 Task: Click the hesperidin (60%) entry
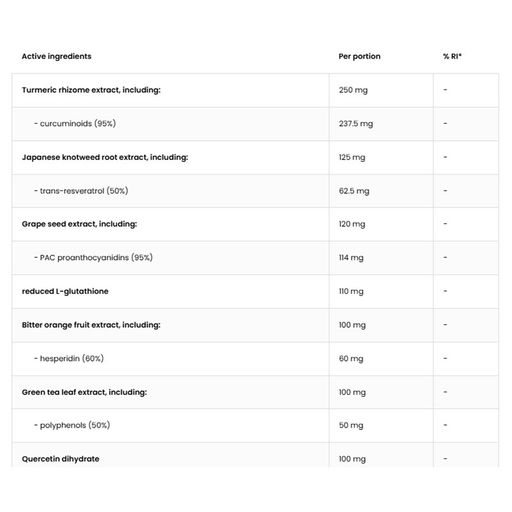pyautogui.click(x=69, y=359)
